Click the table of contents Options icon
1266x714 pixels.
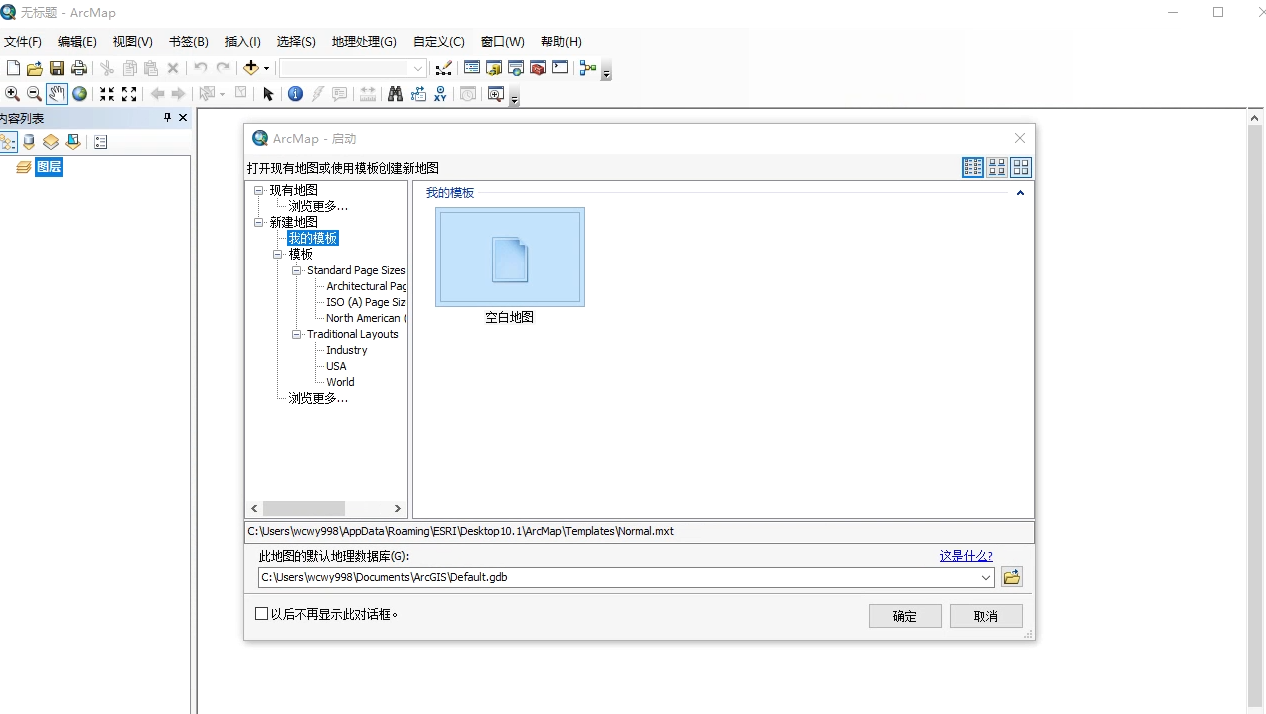coord(101,142)
